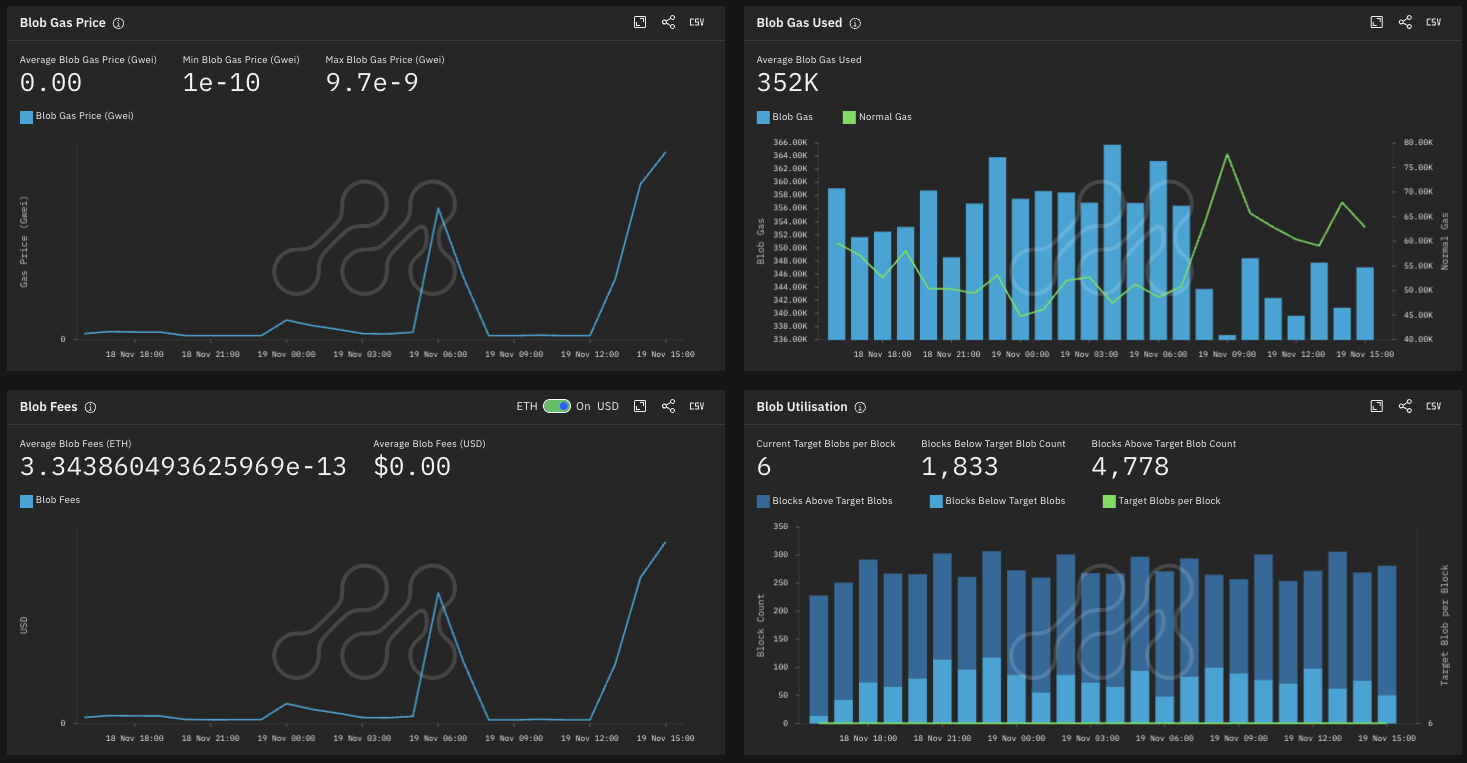Share the Blob Fees chart

(668, 406)
